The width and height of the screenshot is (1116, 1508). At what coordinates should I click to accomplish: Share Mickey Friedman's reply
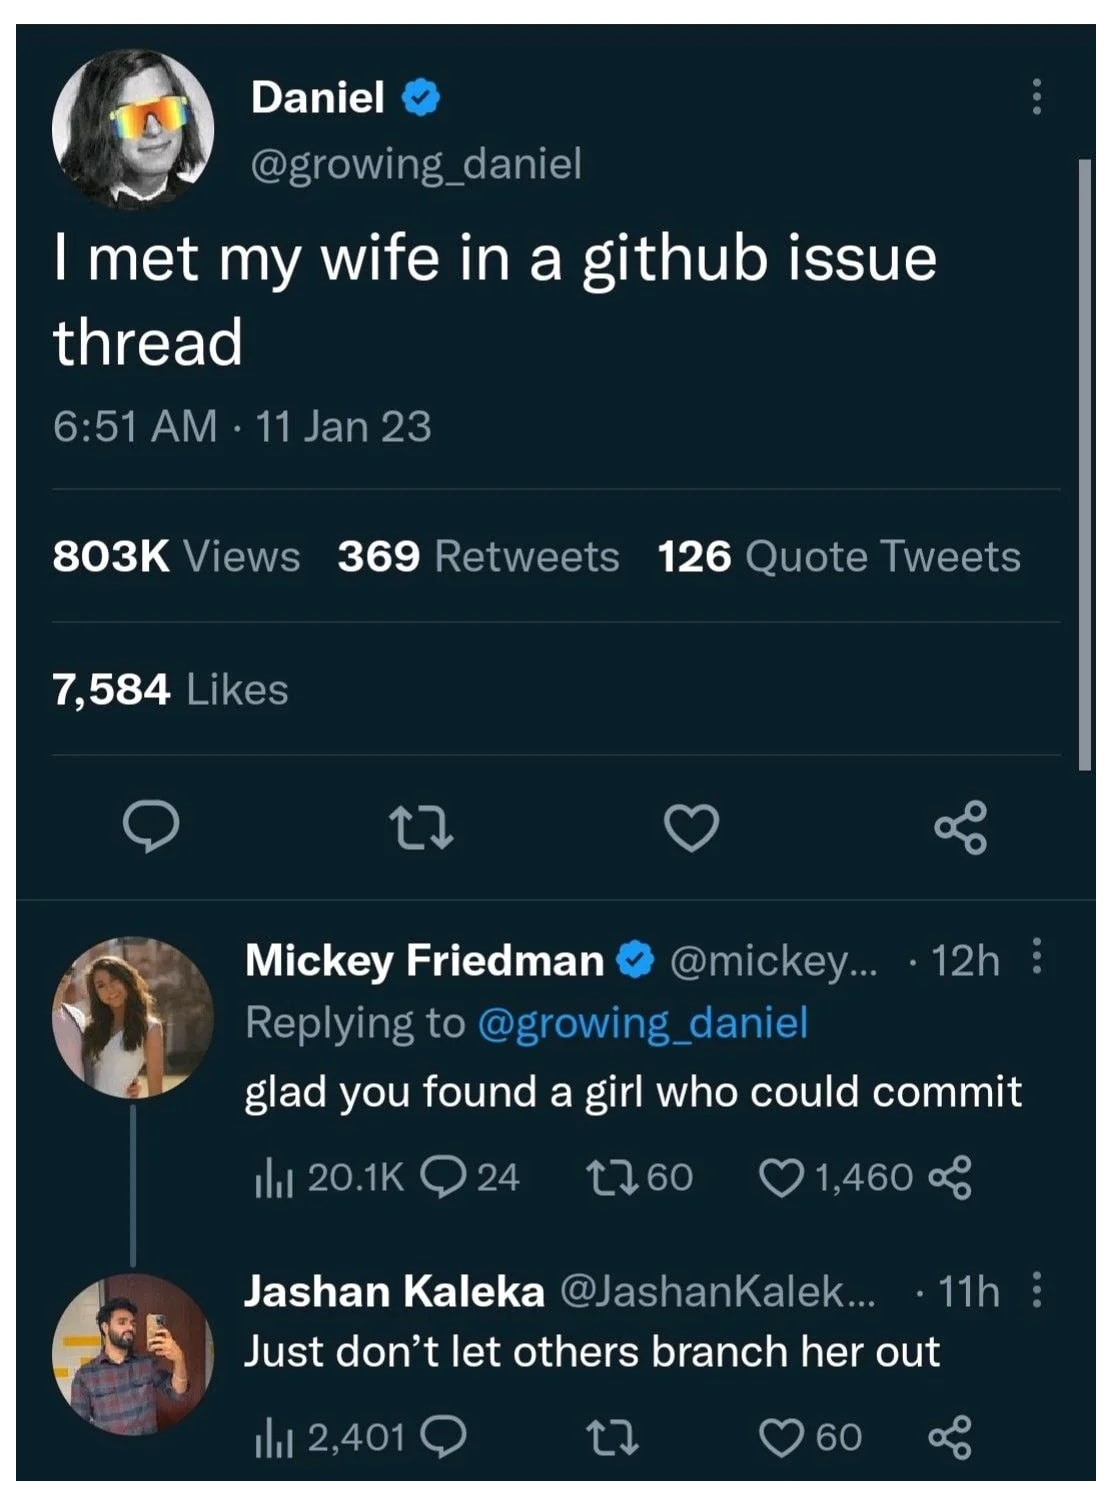pyautogui.click(x=951, y=1177)
